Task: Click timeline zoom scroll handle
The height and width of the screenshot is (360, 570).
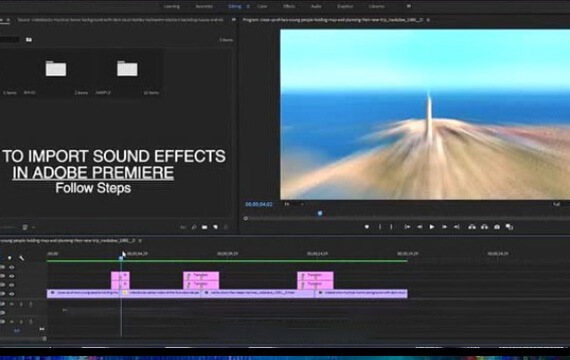Action: coord(44,339)
